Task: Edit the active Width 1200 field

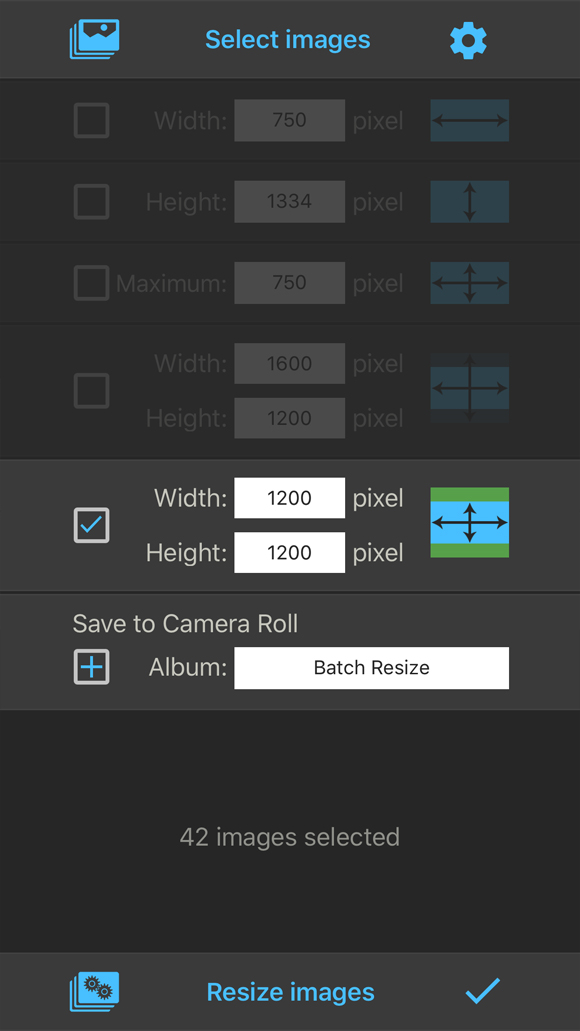Action: pyautogui.click(x=289, y=498)
